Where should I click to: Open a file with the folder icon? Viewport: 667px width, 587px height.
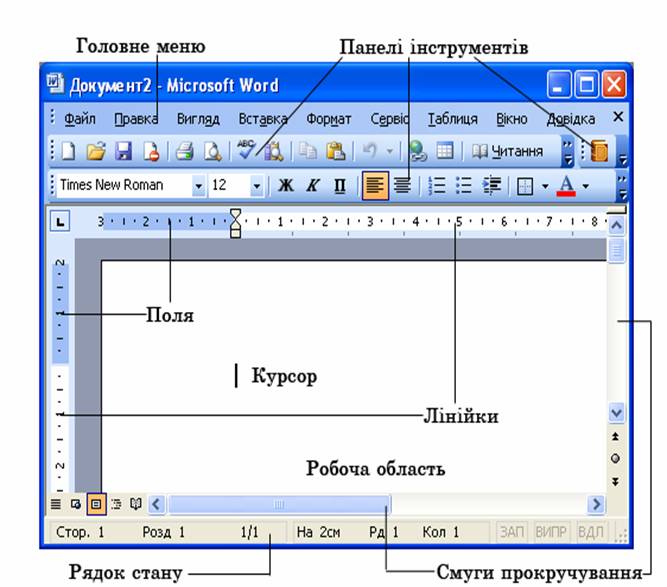tap(96, 151)
